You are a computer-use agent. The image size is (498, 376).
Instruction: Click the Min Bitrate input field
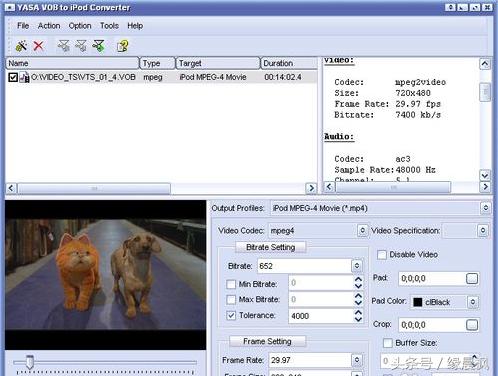coord(321,283)
